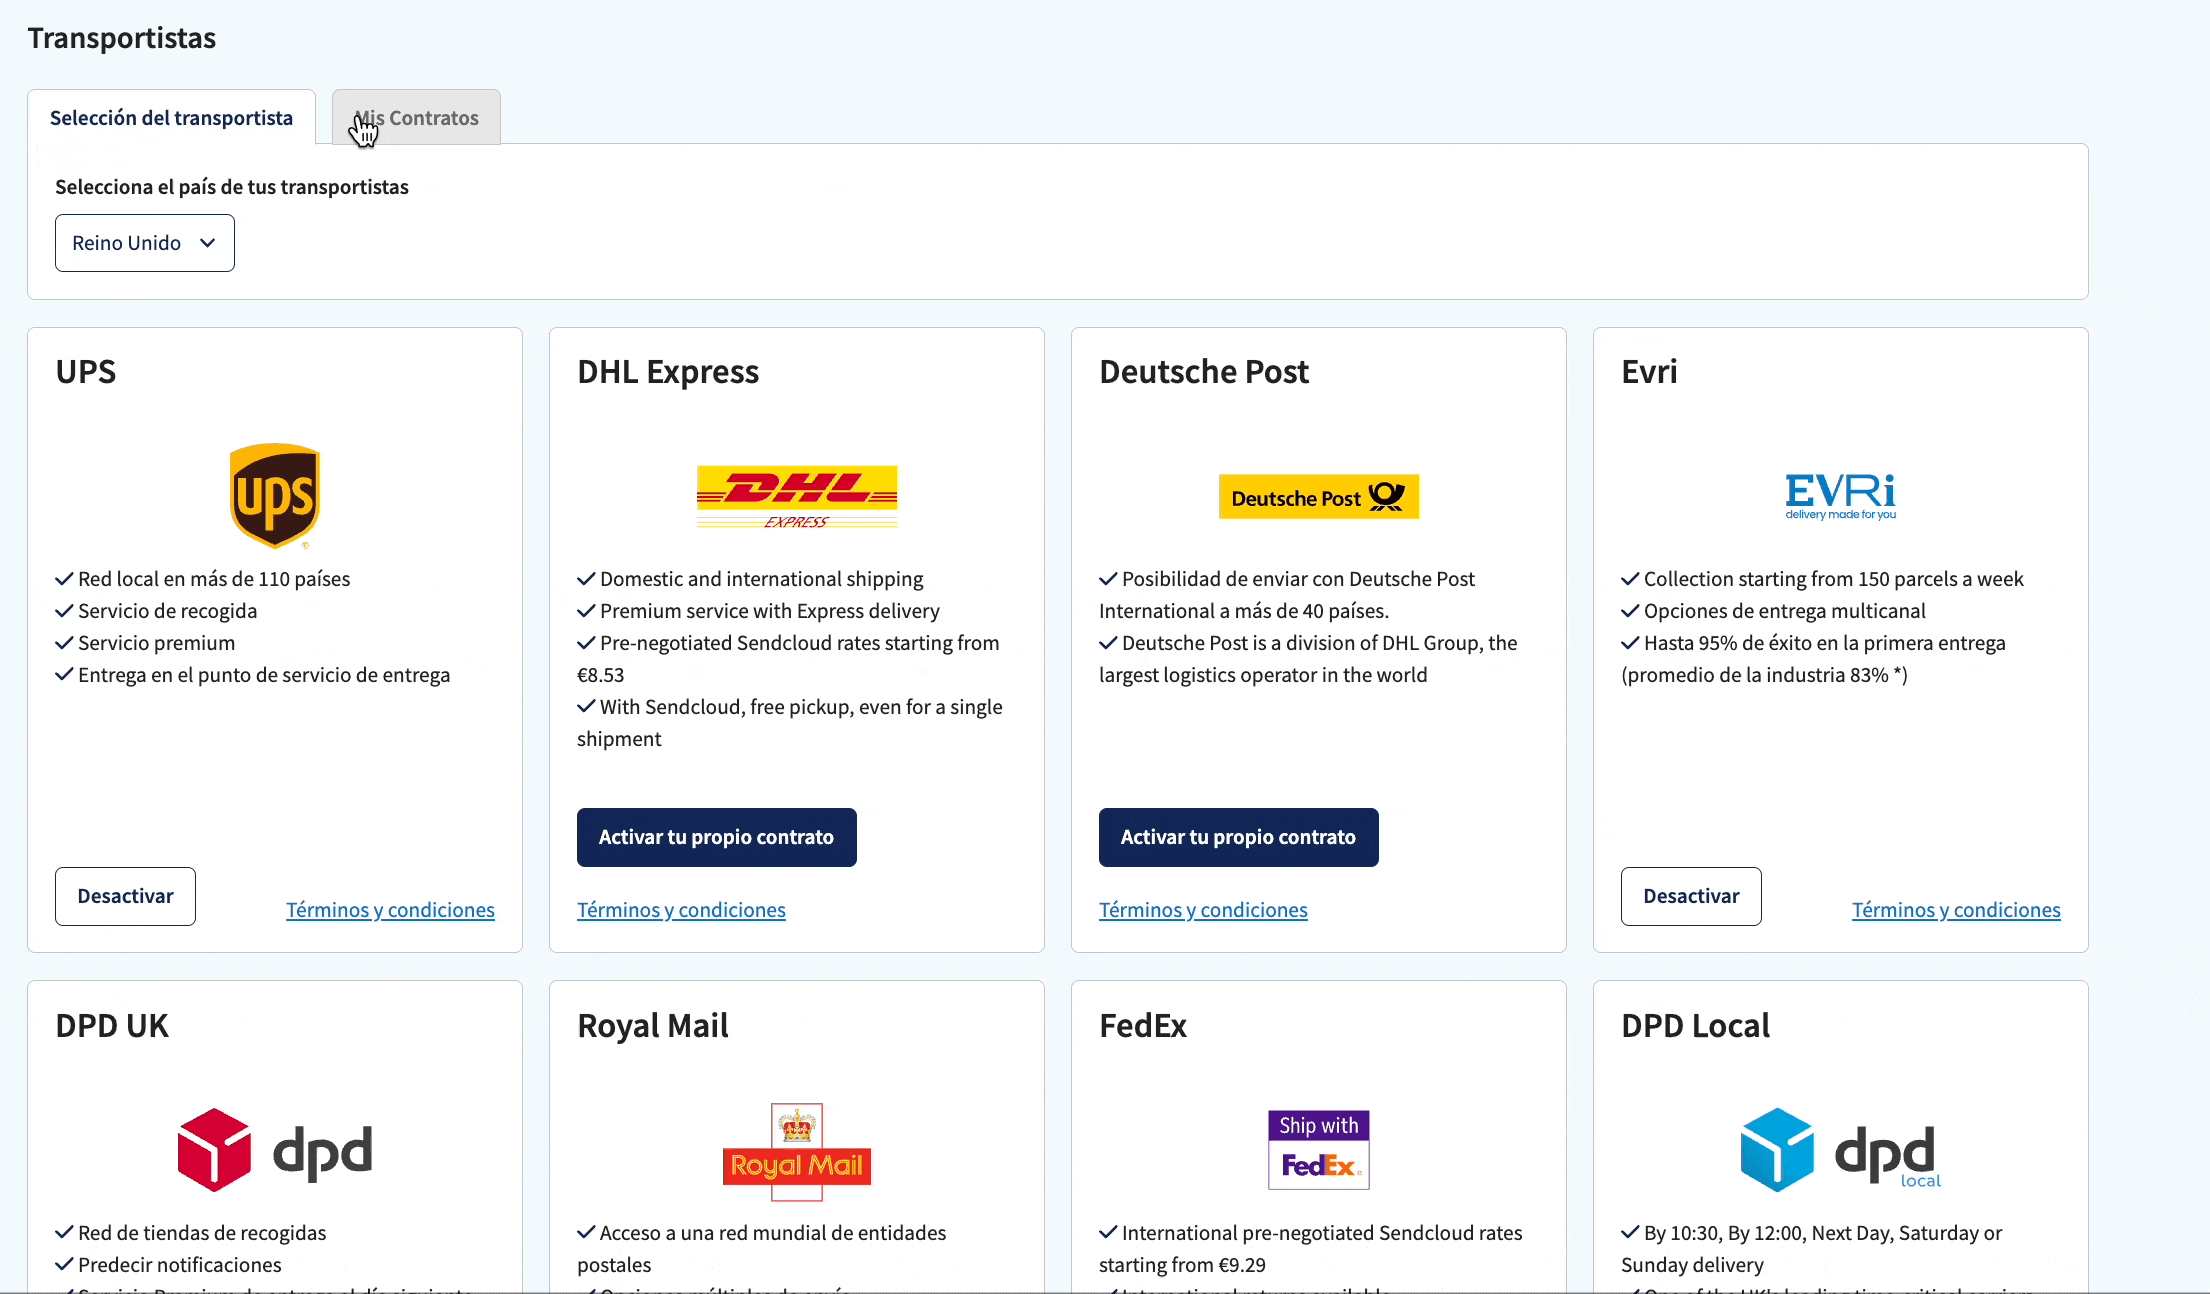This screenshot has height=1294, width=2210.
Task: Click 'Posibilidad de enviar con Deutsche Post' text
Action: point(1298,579)
